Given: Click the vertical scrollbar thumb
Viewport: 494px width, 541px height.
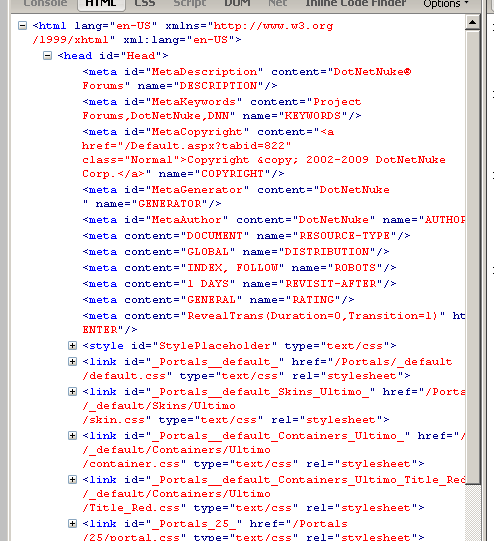Looking at the screenshot, I should pyautogui.click(x=473, y=257).
